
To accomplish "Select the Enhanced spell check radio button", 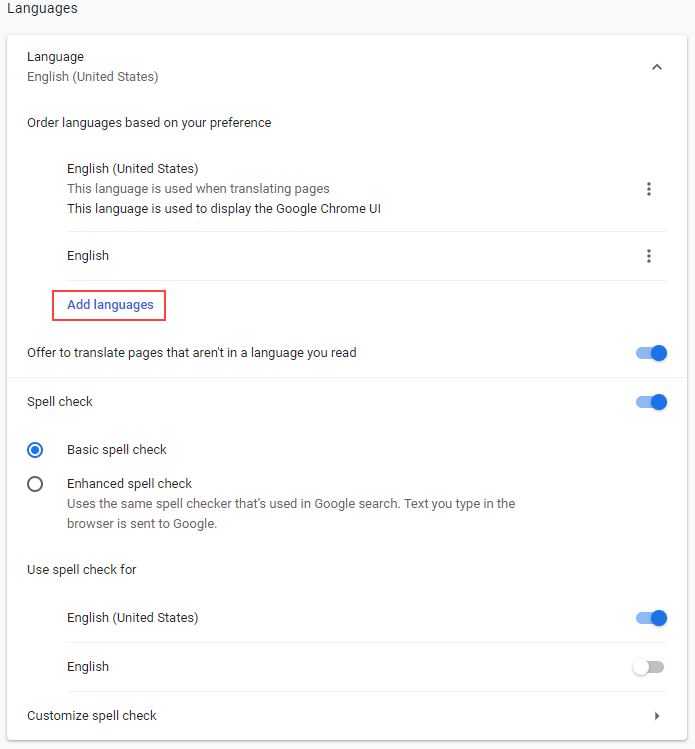I will (x=36, y=484).
